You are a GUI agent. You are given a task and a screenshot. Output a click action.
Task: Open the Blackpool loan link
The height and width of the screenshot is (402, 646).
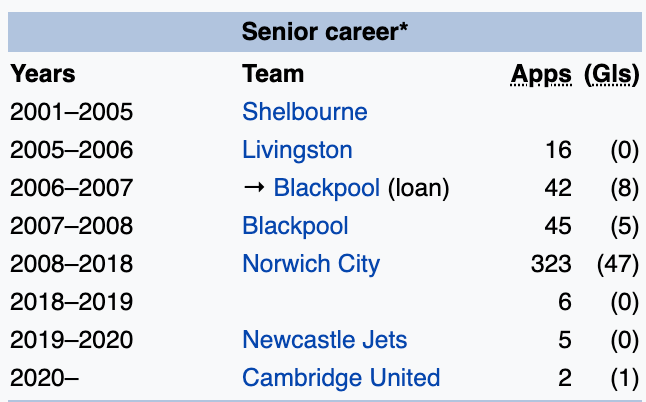click(327, 188)
